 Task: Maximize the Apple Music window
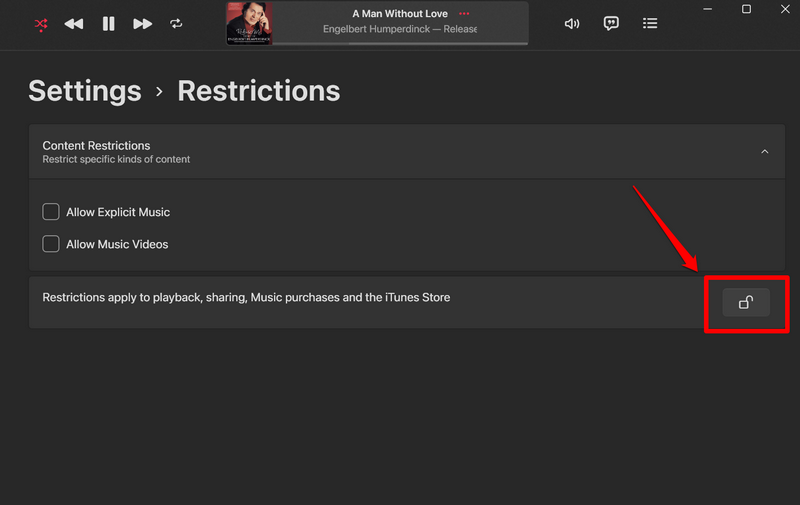point(746,9)
